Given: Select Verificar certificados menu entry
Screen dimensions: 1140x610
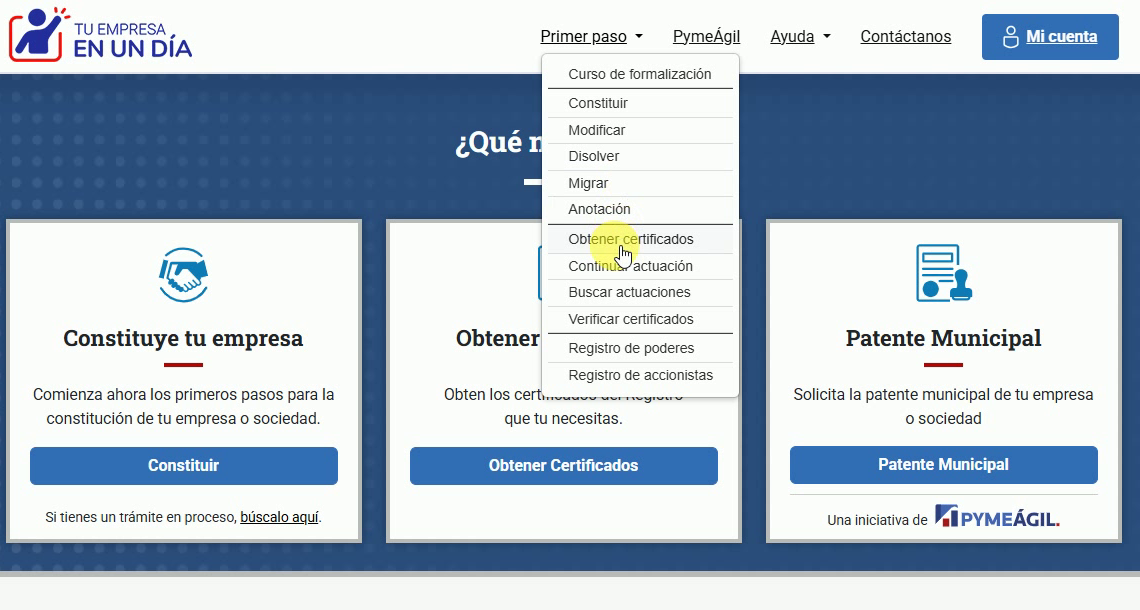Looking at the screenshot, I should 640,319.
